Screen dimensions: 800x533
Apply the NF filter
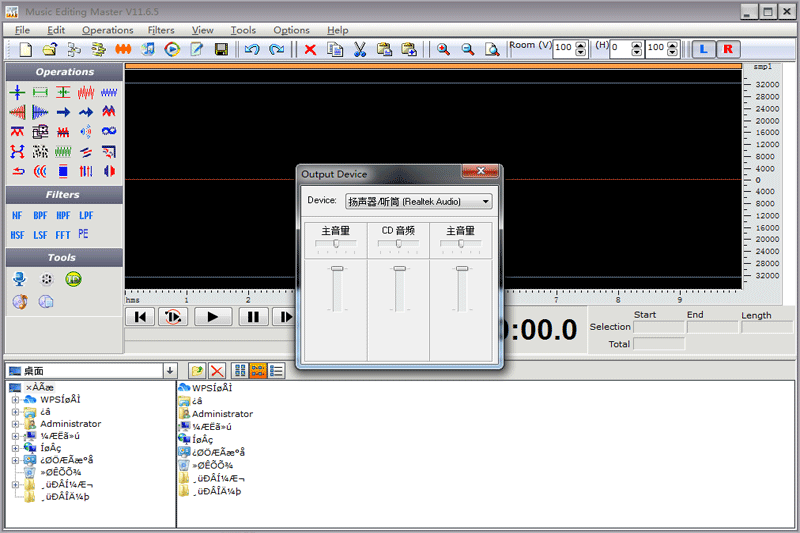(17, 215)
